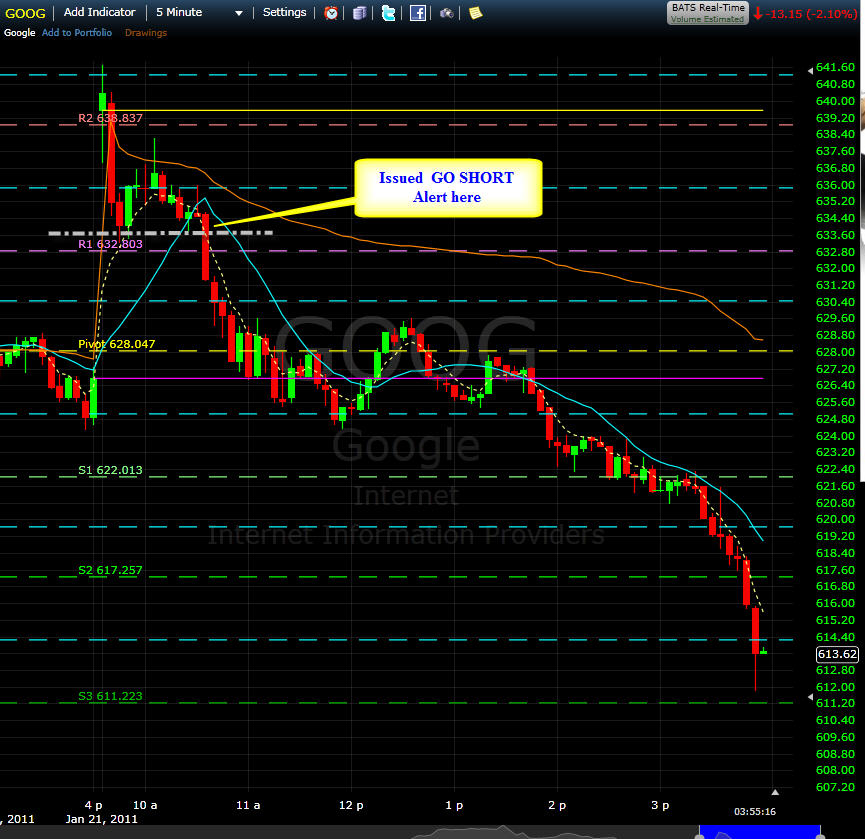Click the small triangle marker beside 611.20
The height and width of the screenshot is (839, 865).
point(810,697)
